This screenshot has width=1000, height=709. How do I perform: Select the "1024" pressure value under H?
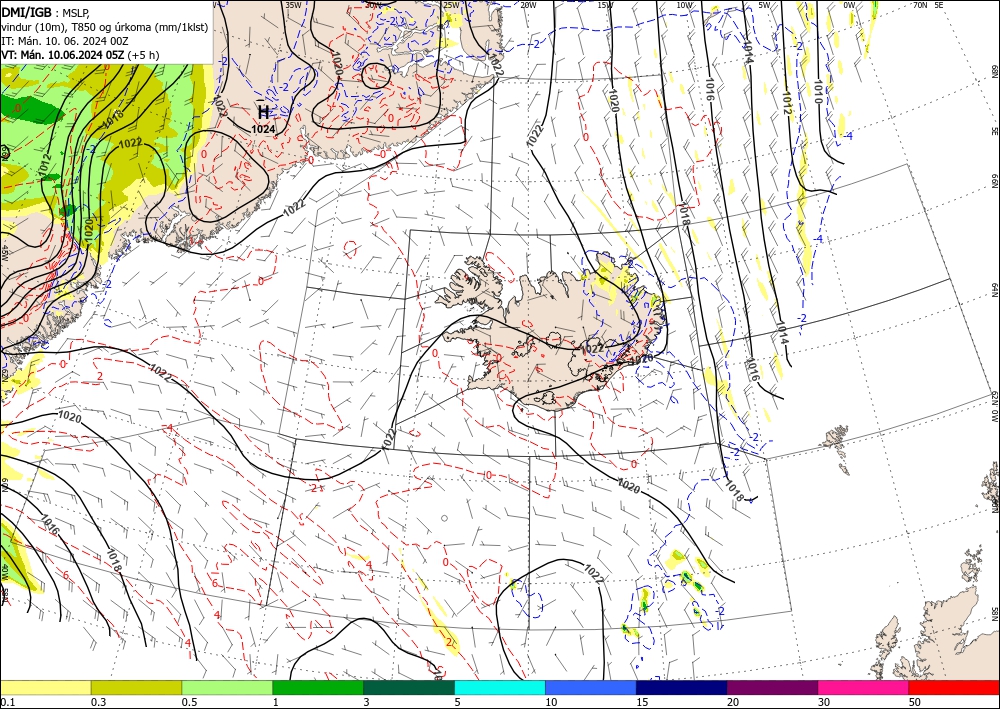click(263, 129)
